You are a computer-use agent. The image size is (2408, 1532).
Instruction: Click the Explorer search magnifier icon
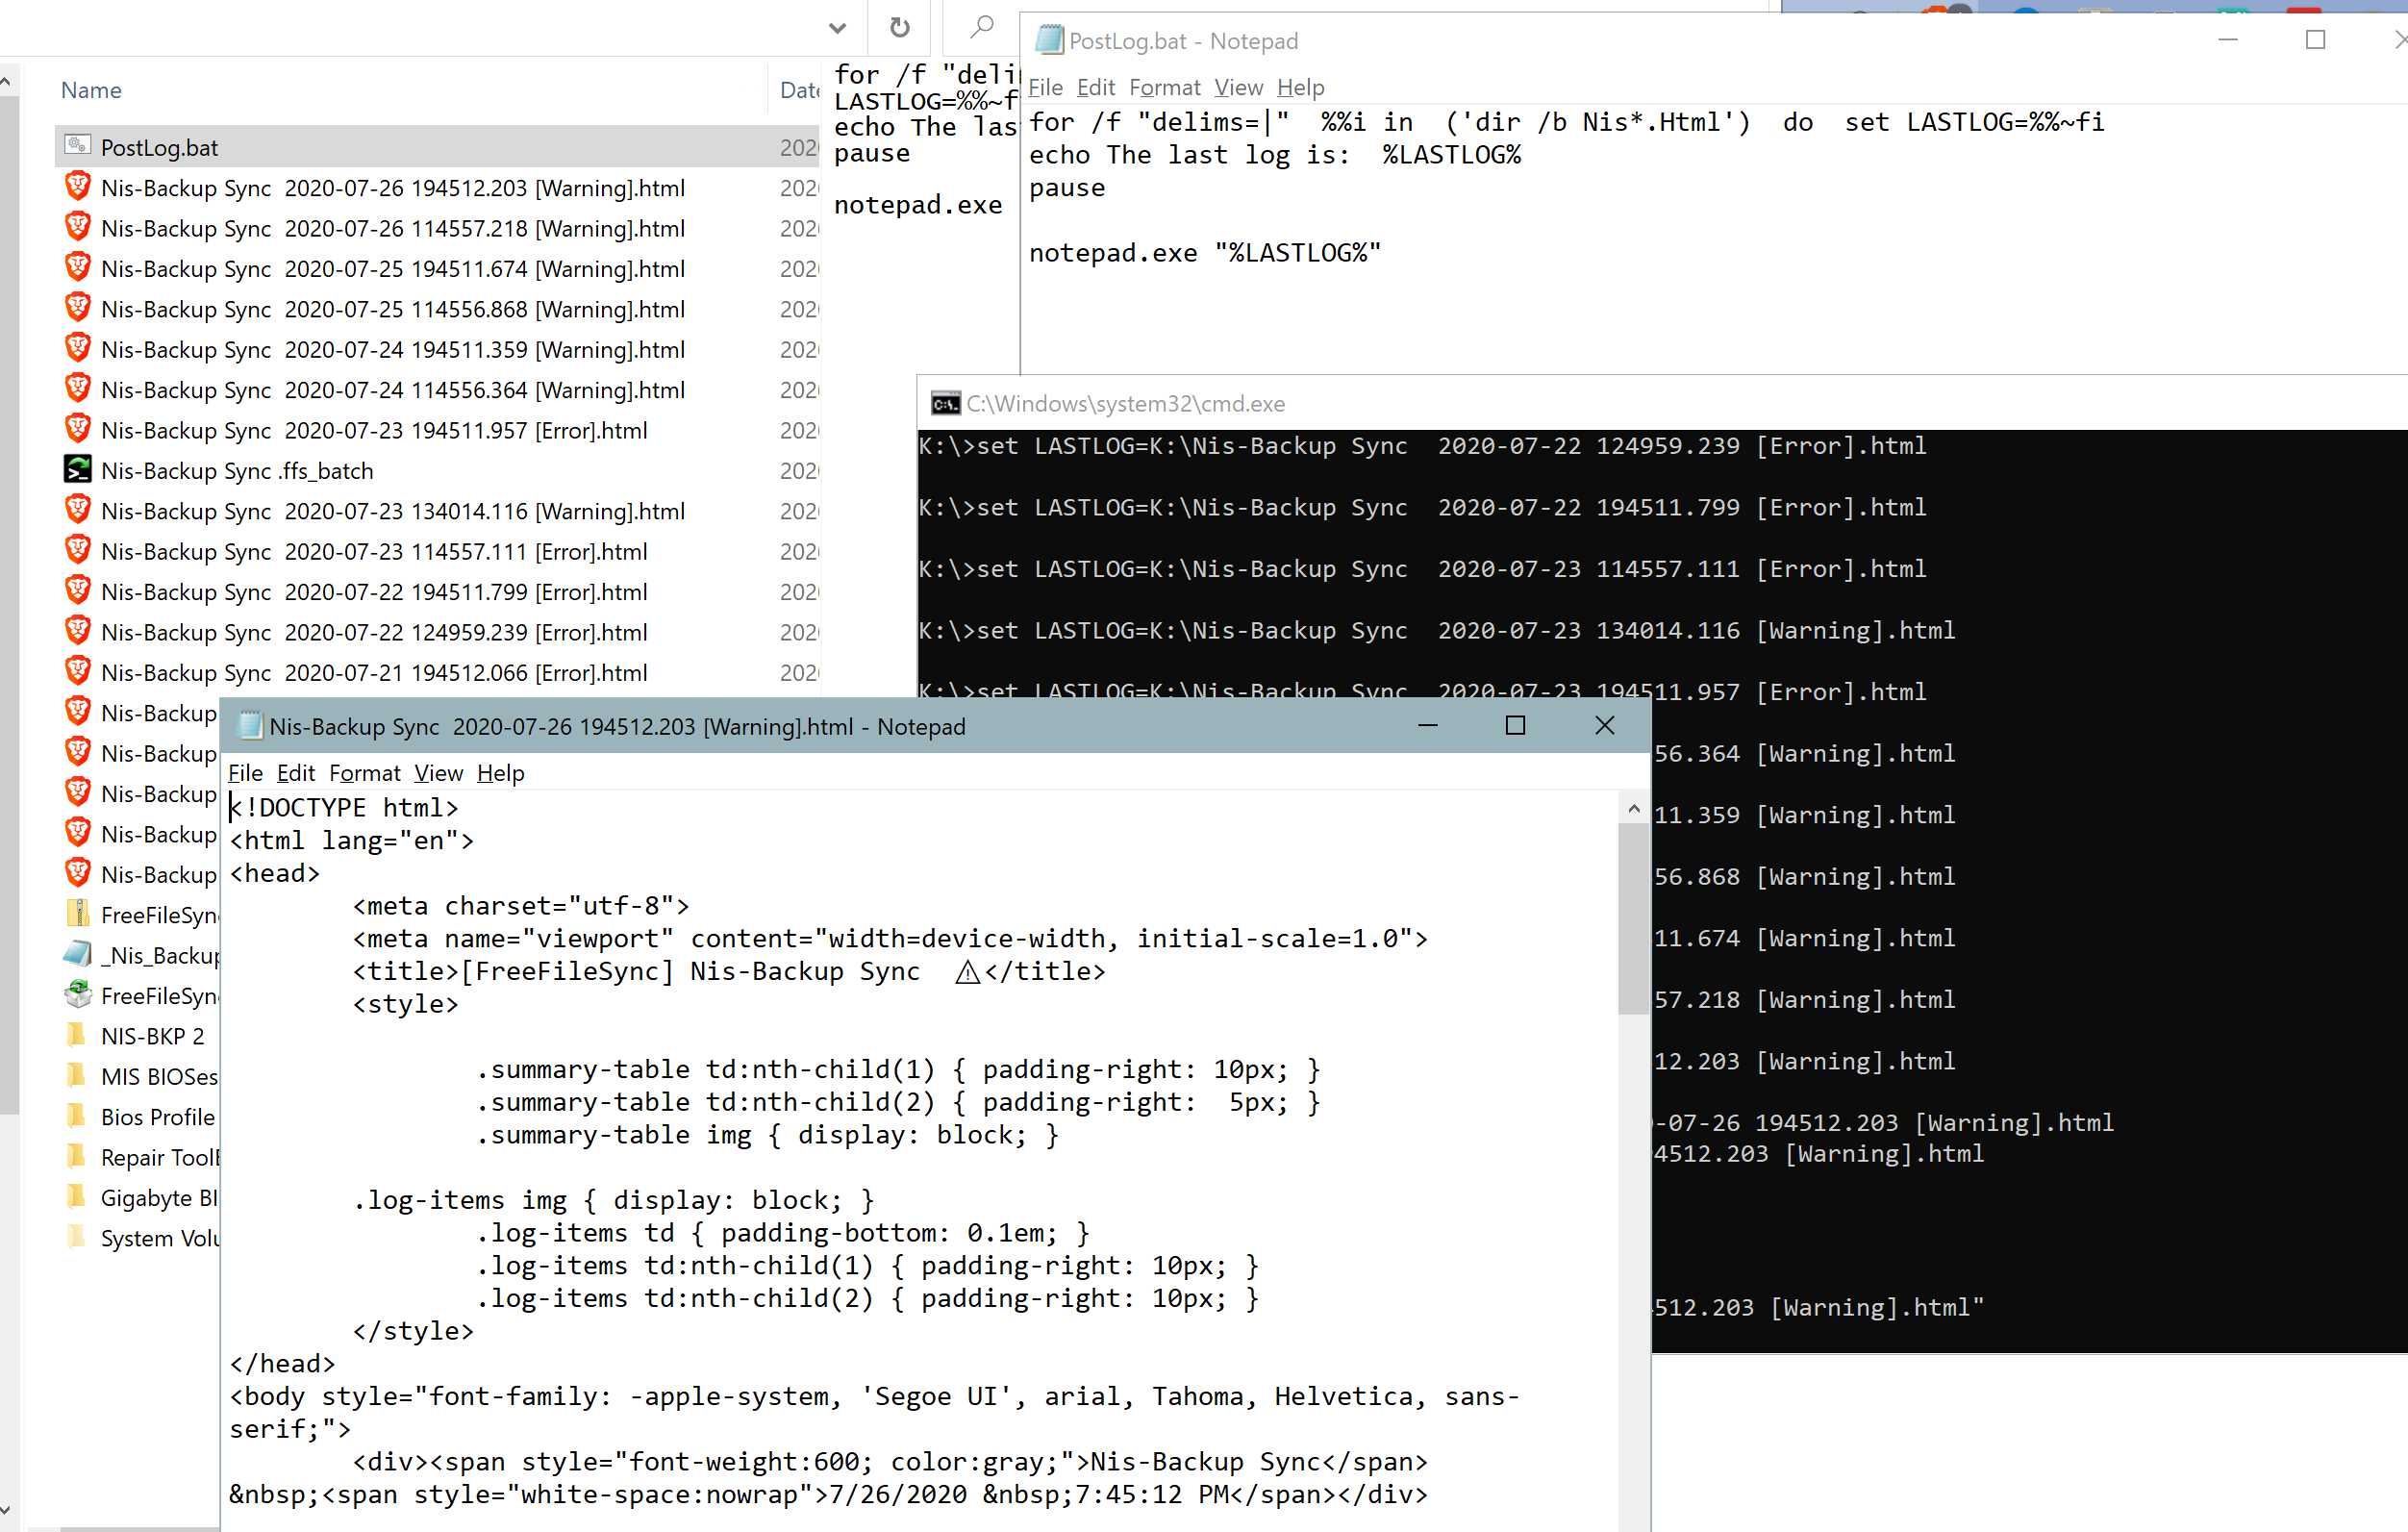982,26
